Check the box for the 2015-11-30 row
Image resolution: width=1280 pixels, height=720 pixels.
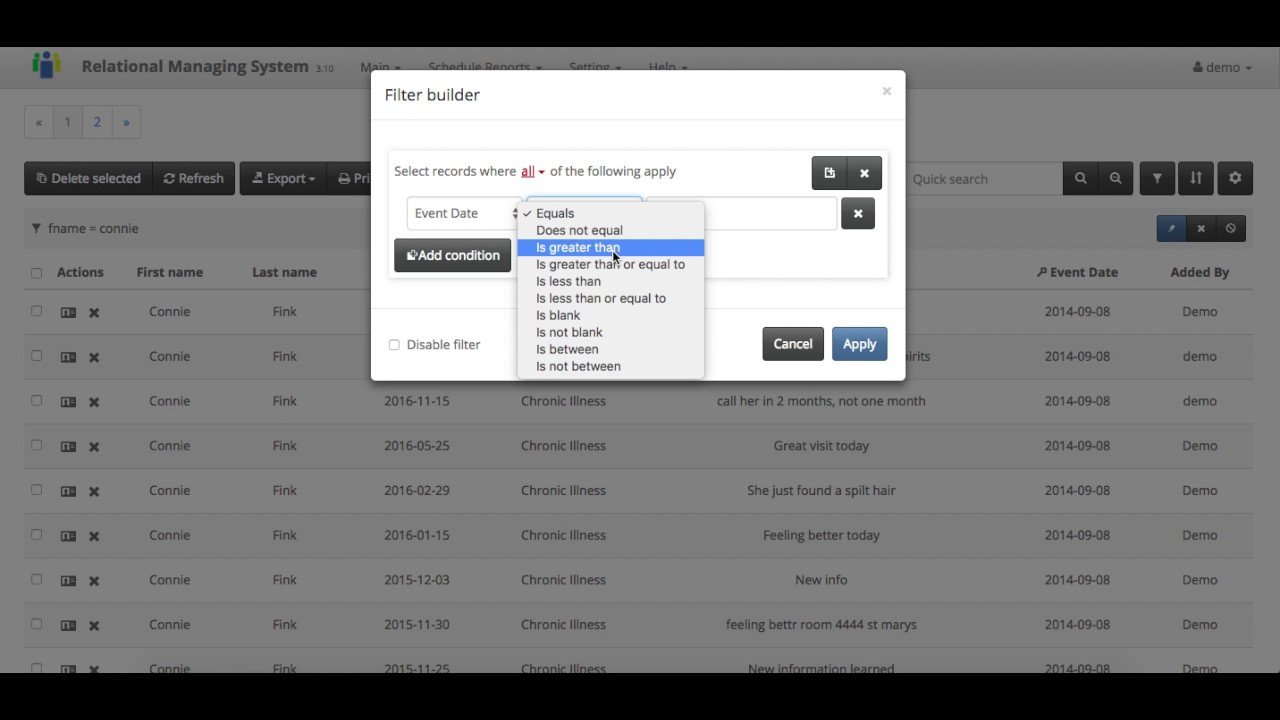coord(37,623)
